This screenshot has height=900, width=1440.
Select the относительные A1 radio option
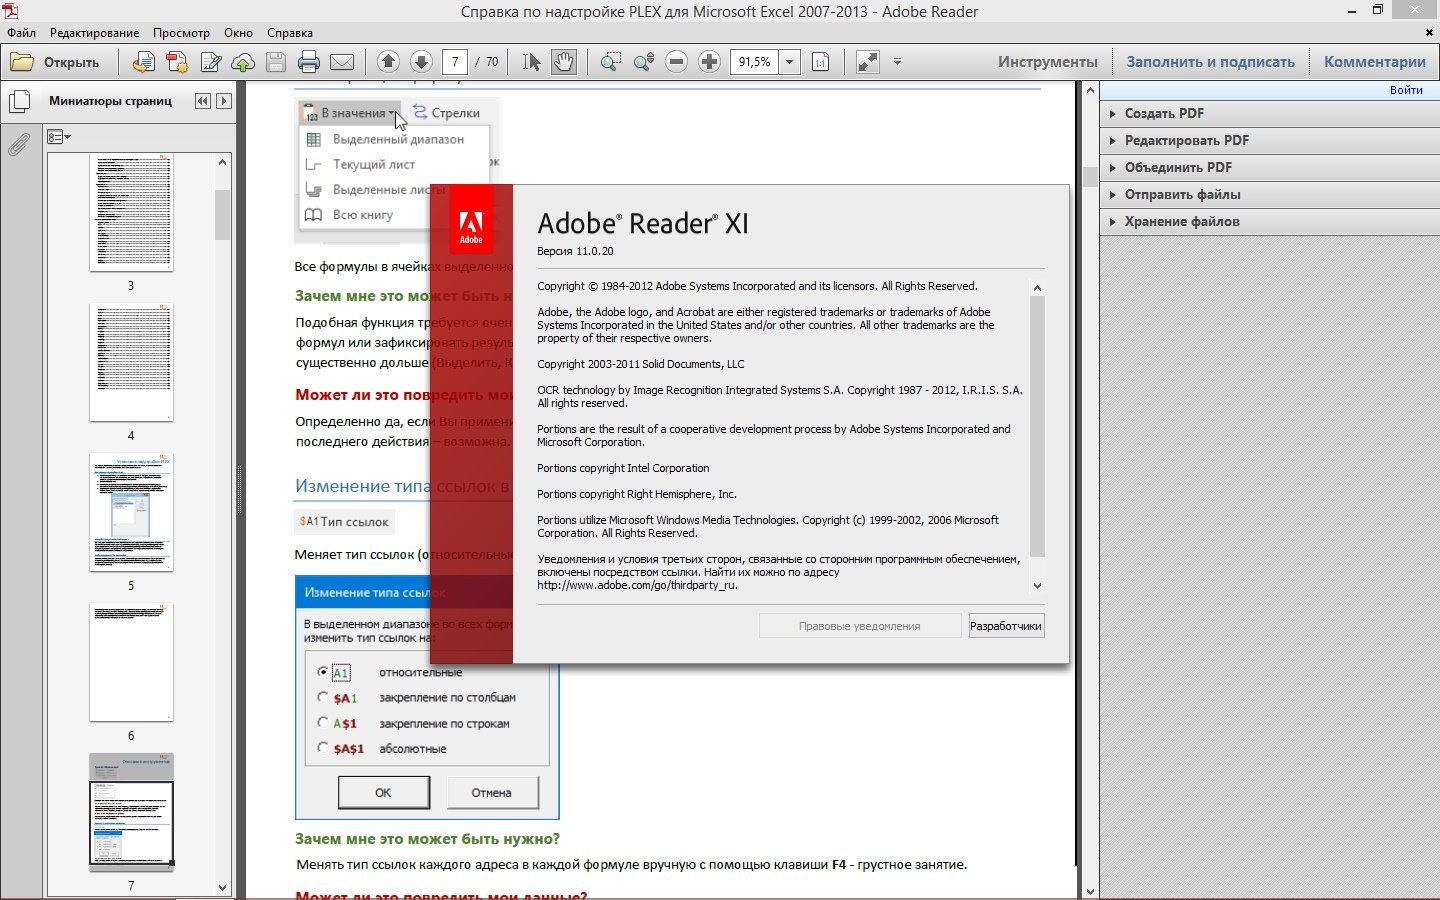(323, 672)
